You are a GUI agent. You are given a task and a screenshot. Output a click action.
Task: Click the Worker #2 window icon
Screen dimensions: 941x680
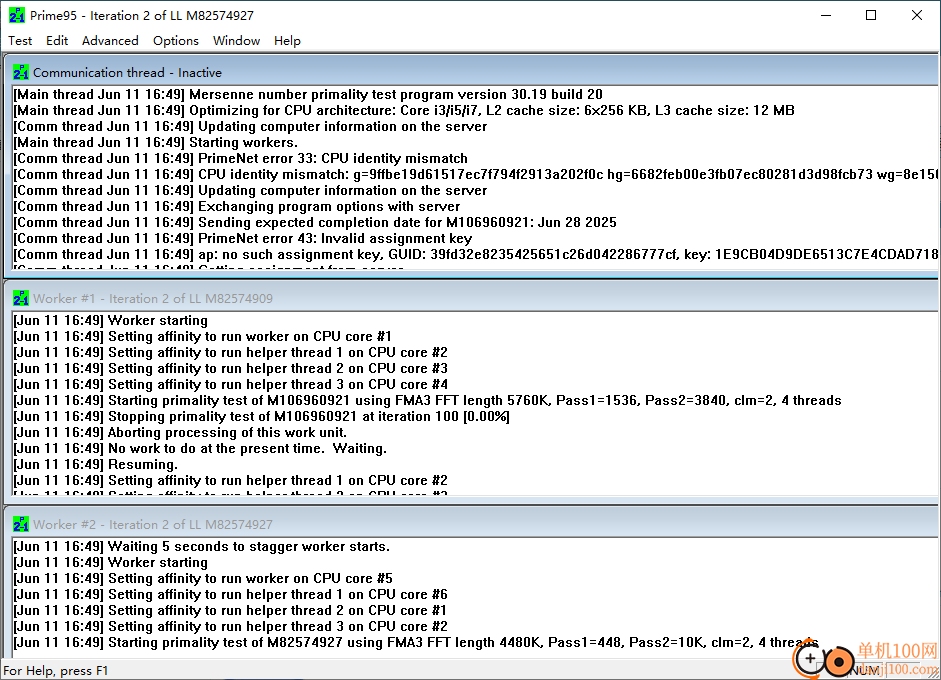point(21,525)
